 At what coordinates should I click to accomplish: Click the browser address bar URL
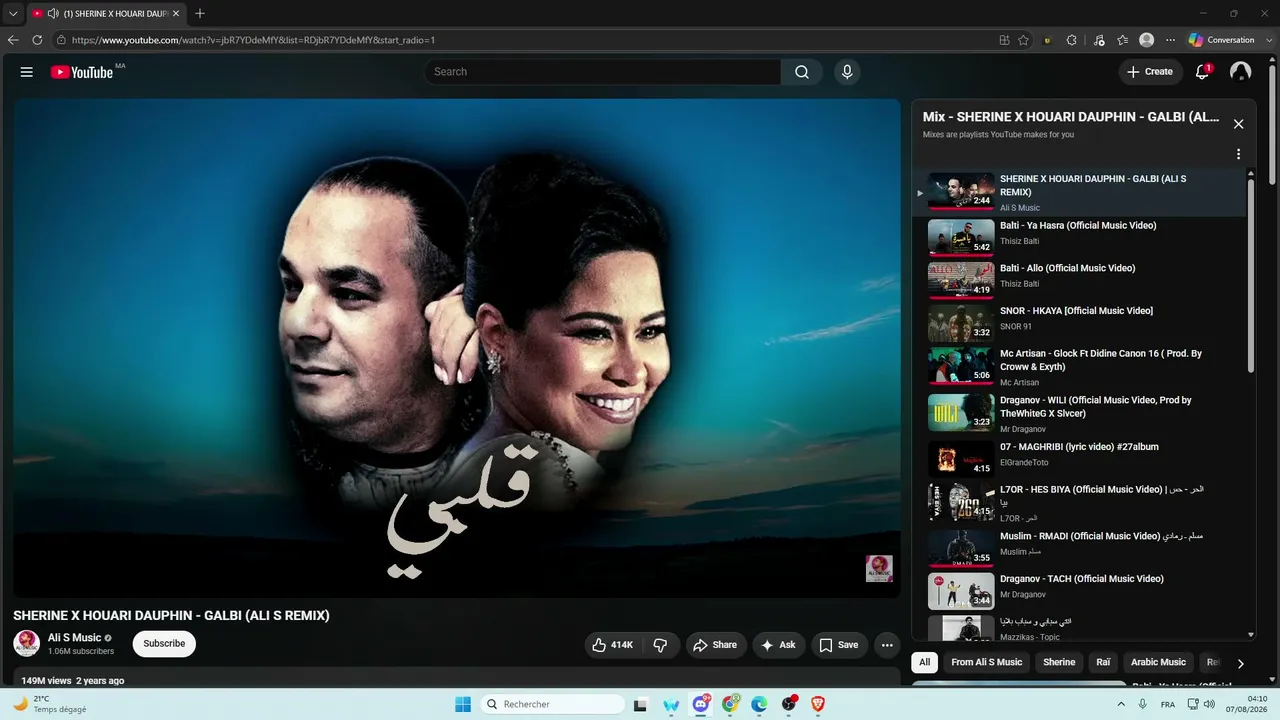(x=253, y=40)
